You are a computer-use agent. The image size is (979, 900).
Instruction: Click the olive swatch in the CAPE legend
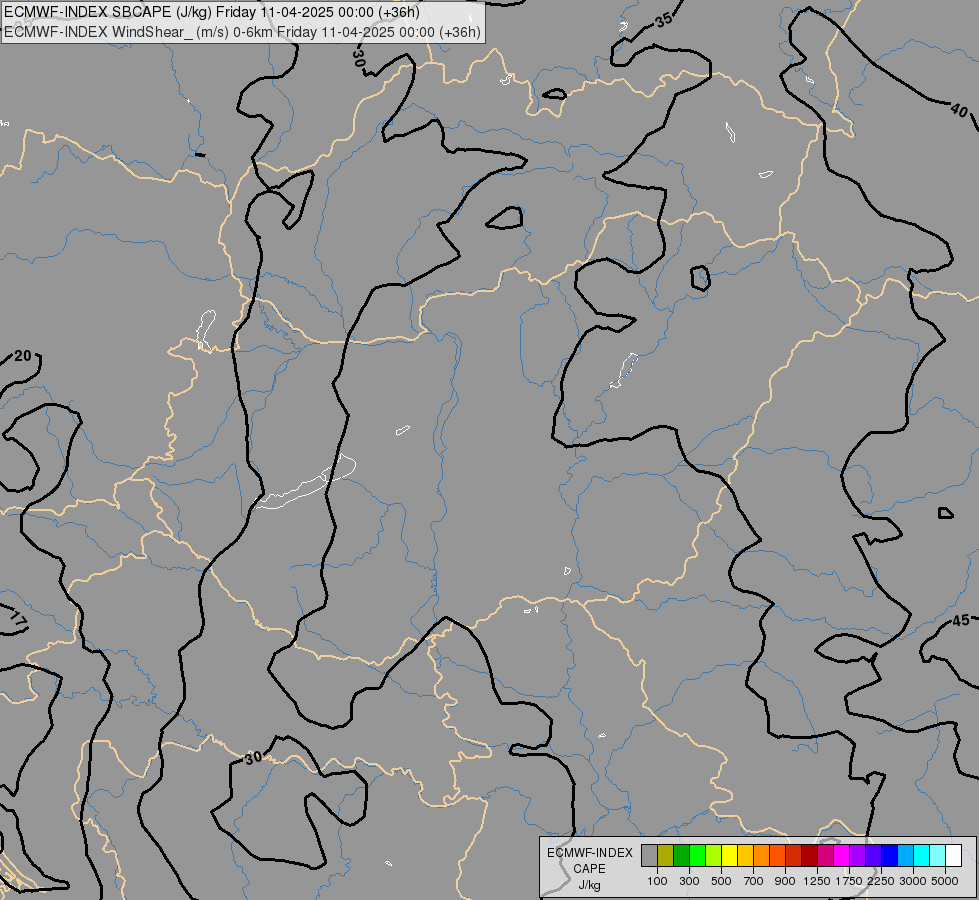666,856
